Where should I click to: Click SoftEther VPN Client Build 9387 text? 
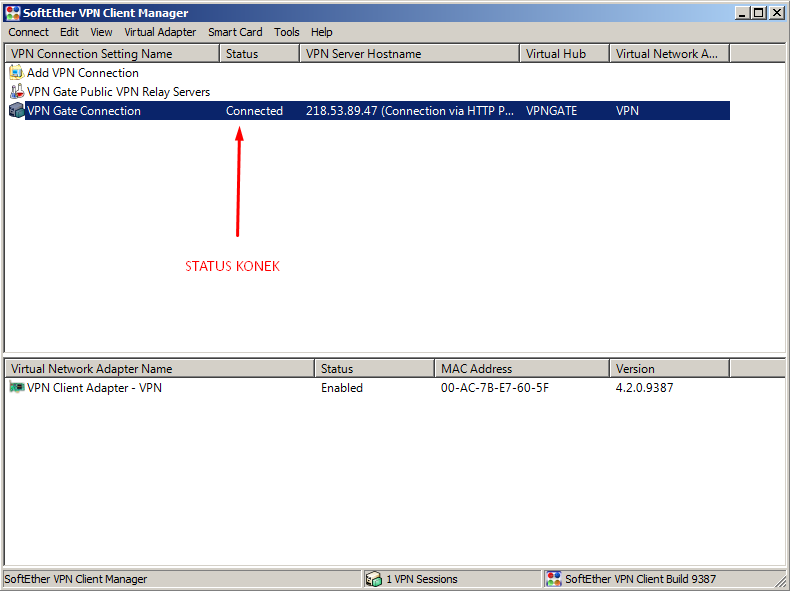(640, 579)
